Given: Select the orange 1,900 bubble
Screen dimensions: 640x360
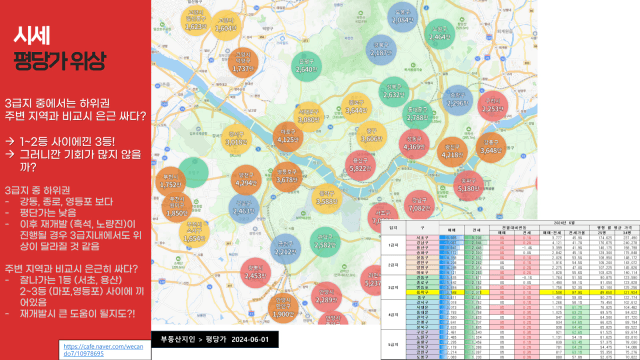Looking at the screenshot, I should pyautogui.click(x=283, y=309).
